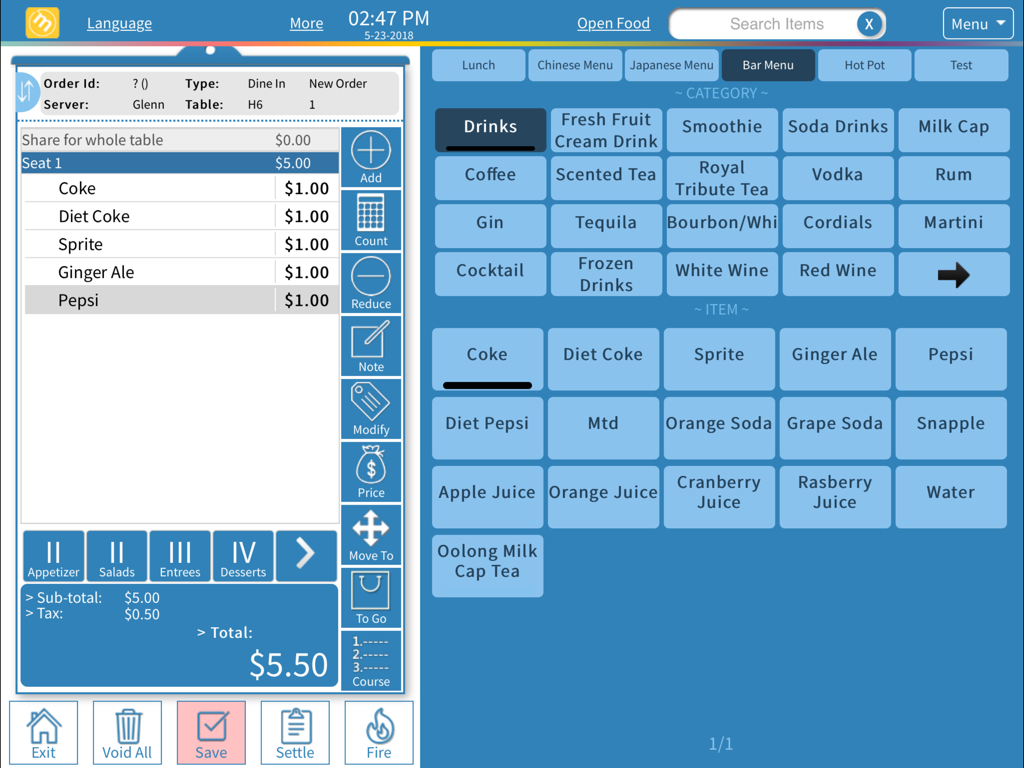The height and width of the screenshot is (768, 1024).
Task: Switch to the Hot Pot menu tab
Action: (x=863, y=64)
